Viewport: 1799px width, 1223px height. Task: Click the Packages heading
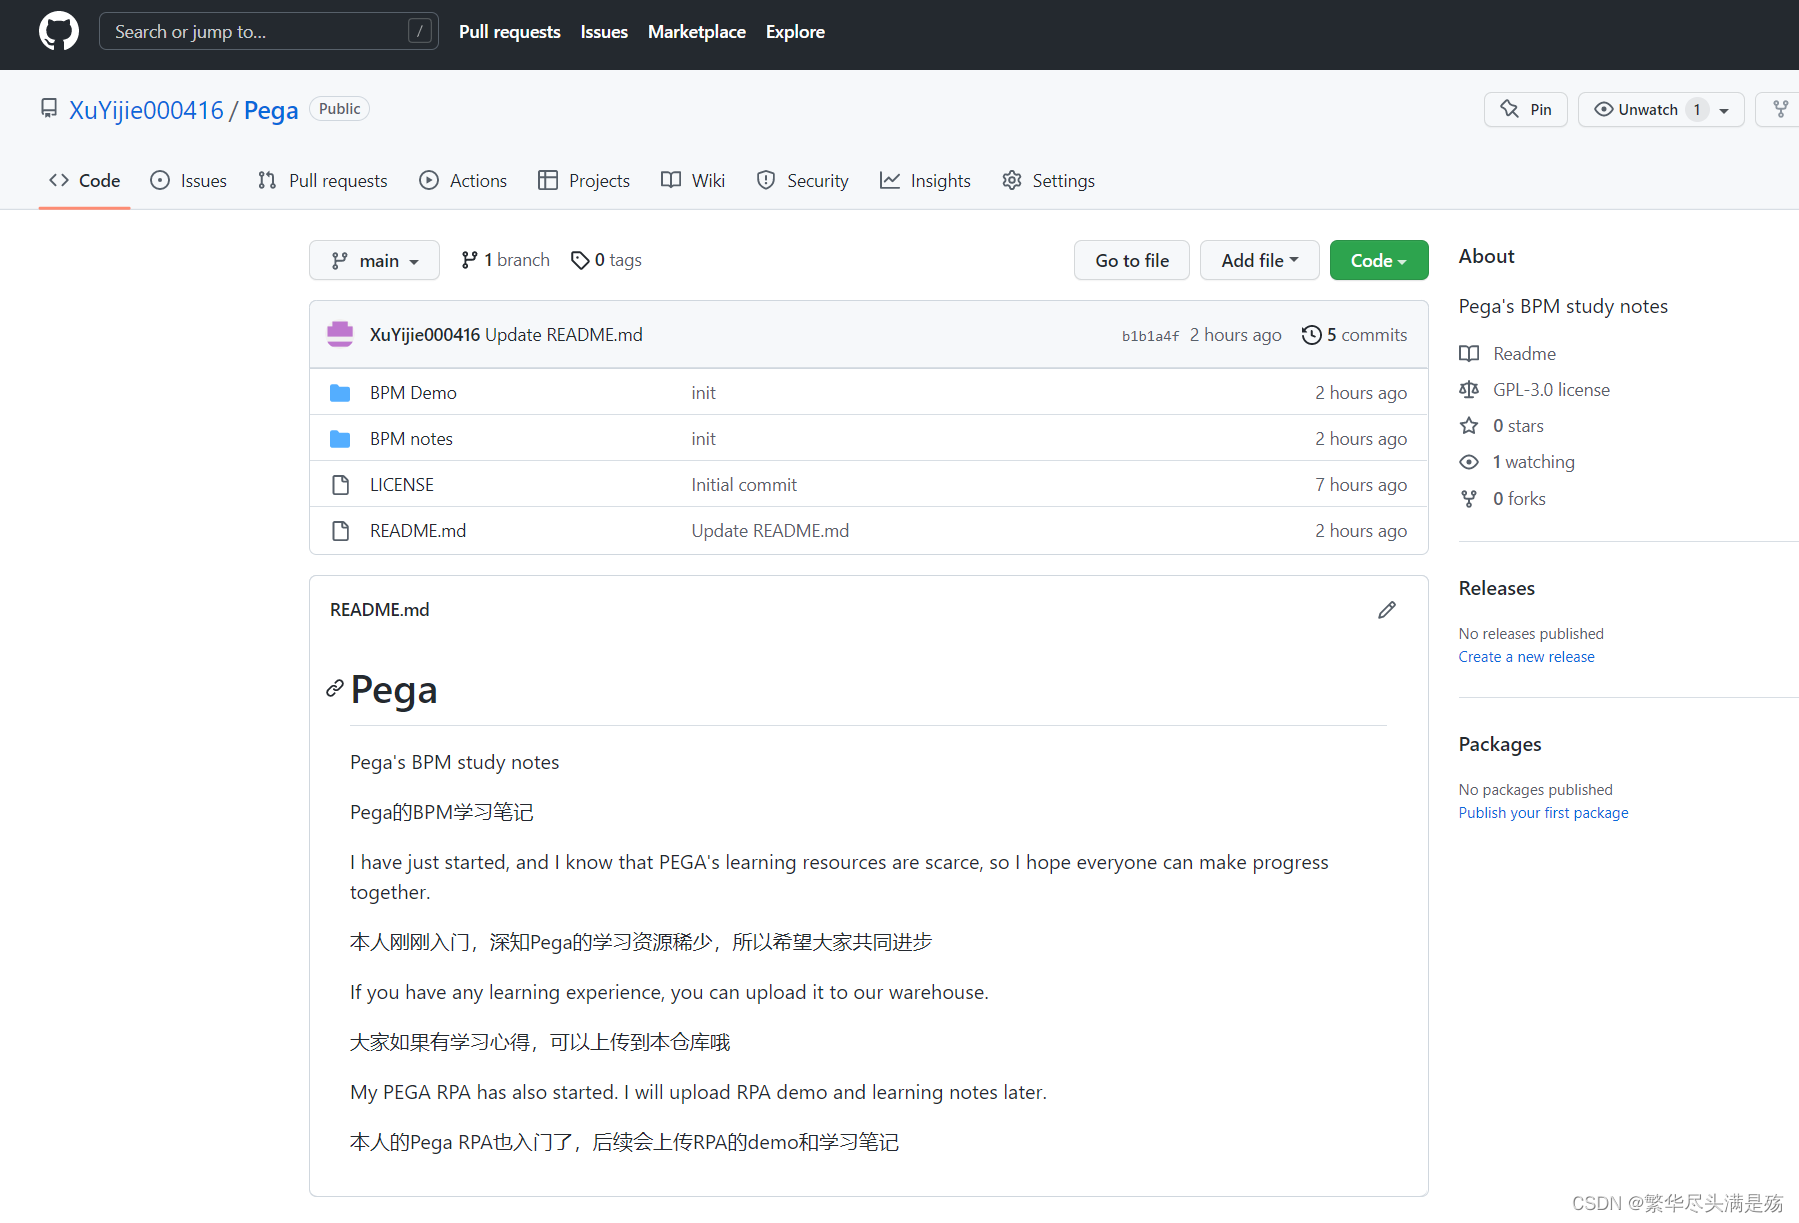point(1500,745)
